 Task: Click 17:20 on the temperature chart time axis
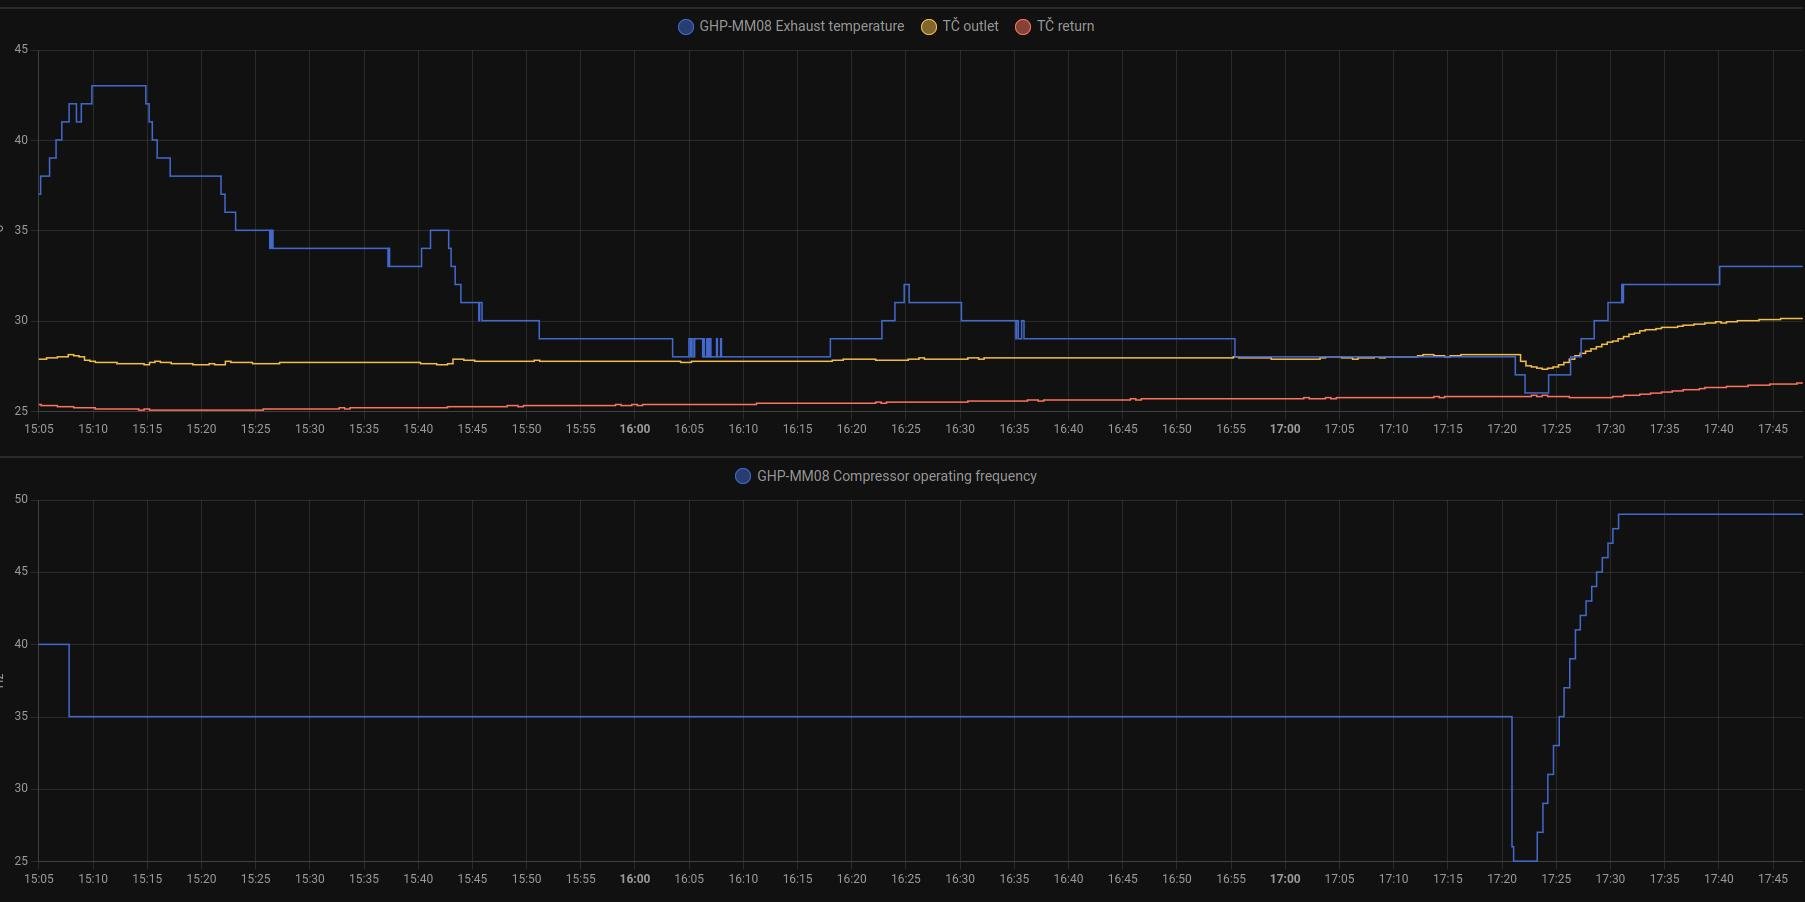point(1502,429)
